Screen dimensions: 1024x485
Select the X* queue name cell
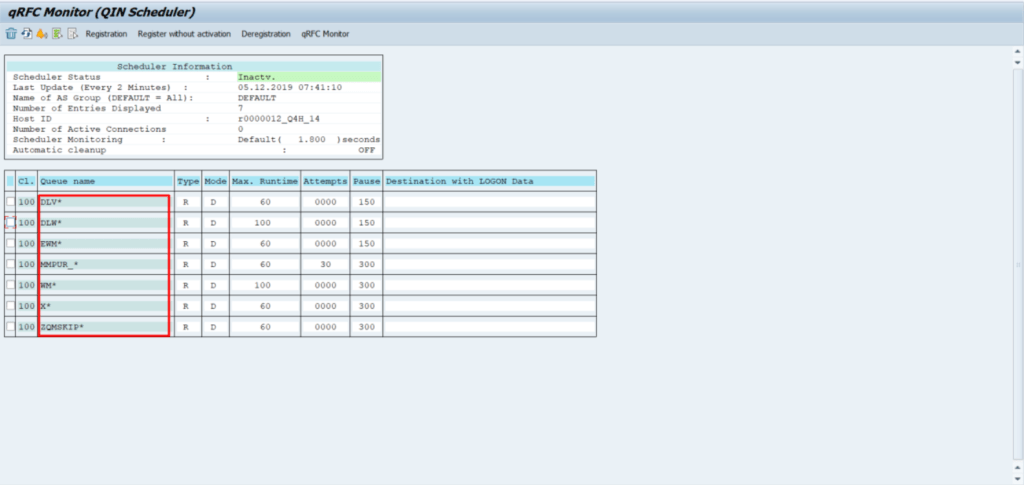click(103, 306)
